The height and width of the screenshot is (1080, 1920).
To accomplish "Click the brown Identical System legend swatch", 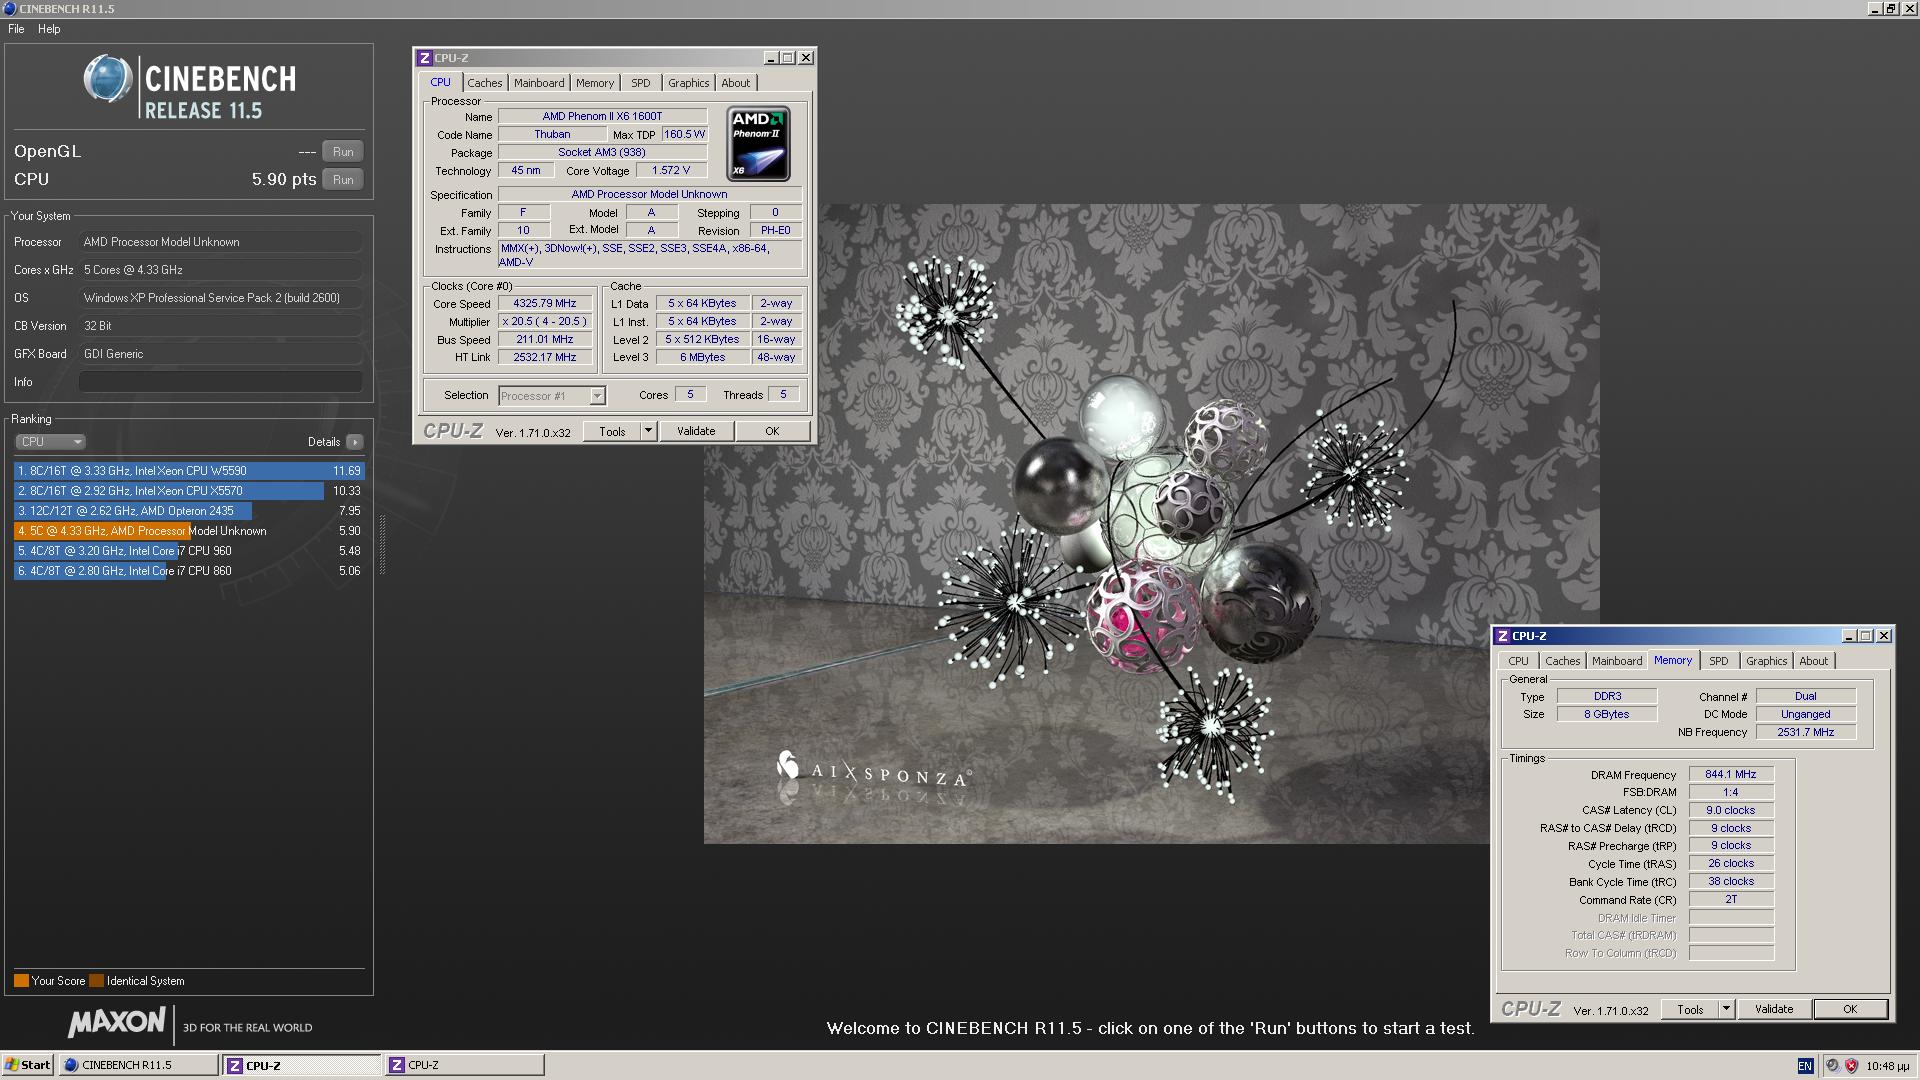I will [x=96, y=981].
